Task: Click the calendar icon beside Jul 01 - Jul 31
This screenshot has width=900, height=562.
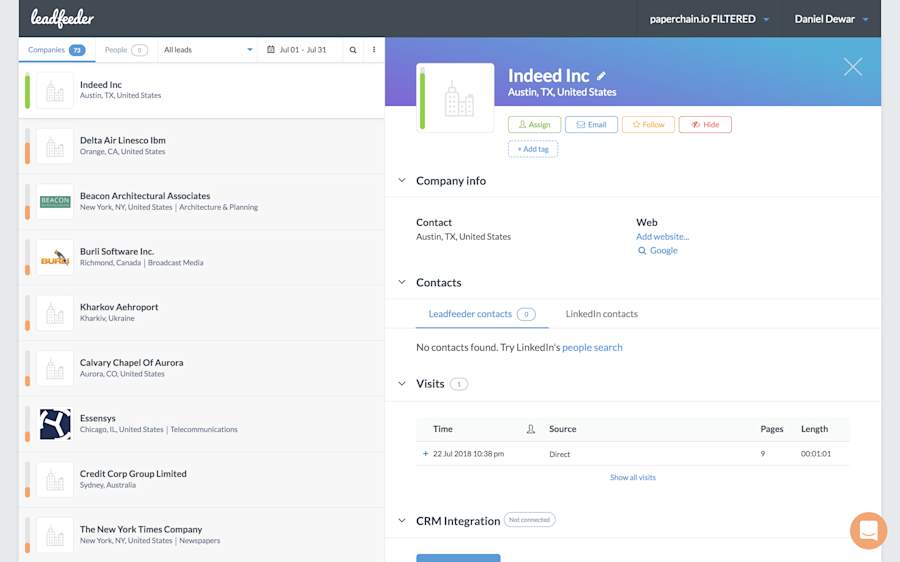Action: pos(271,50)
